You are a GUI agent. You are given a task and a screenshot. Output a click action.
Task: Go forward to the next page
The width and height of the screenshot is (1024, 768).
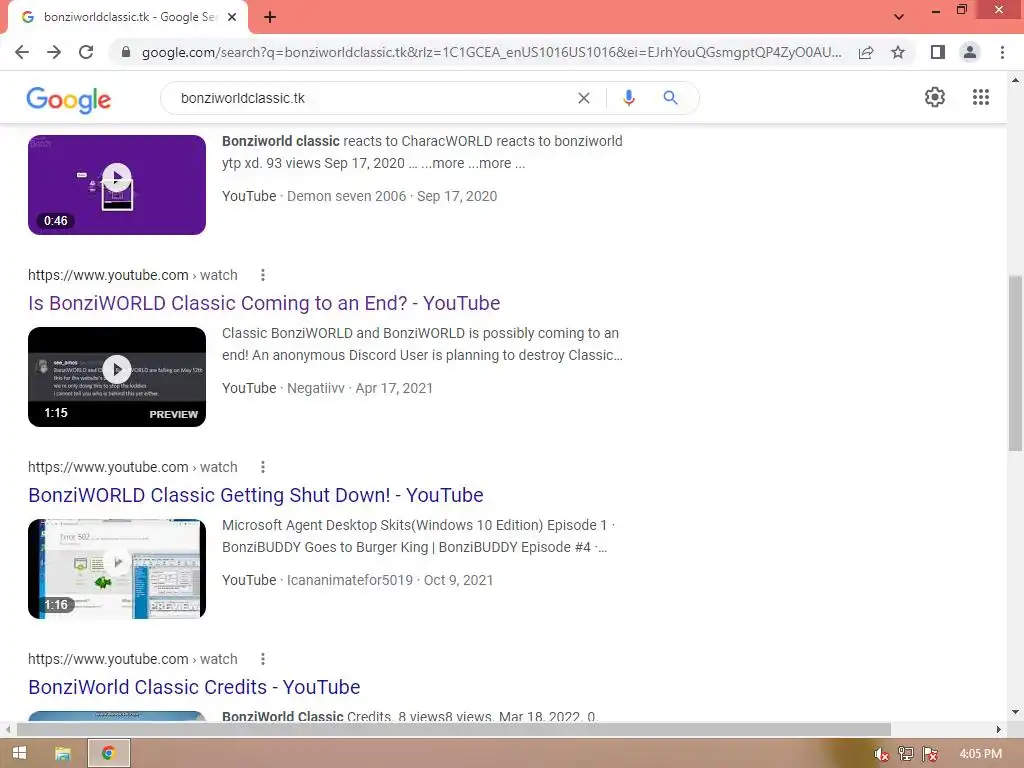tap(54, 52)
